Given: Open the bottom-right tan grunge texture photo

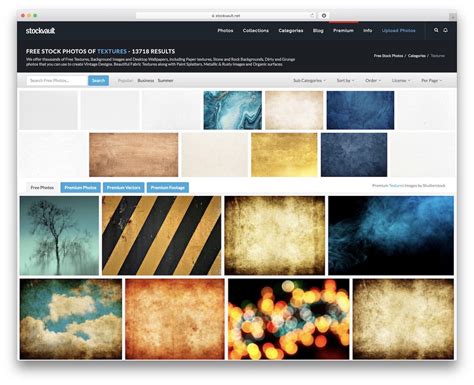Looking at the screenshot, I should (x=403, y=319).
